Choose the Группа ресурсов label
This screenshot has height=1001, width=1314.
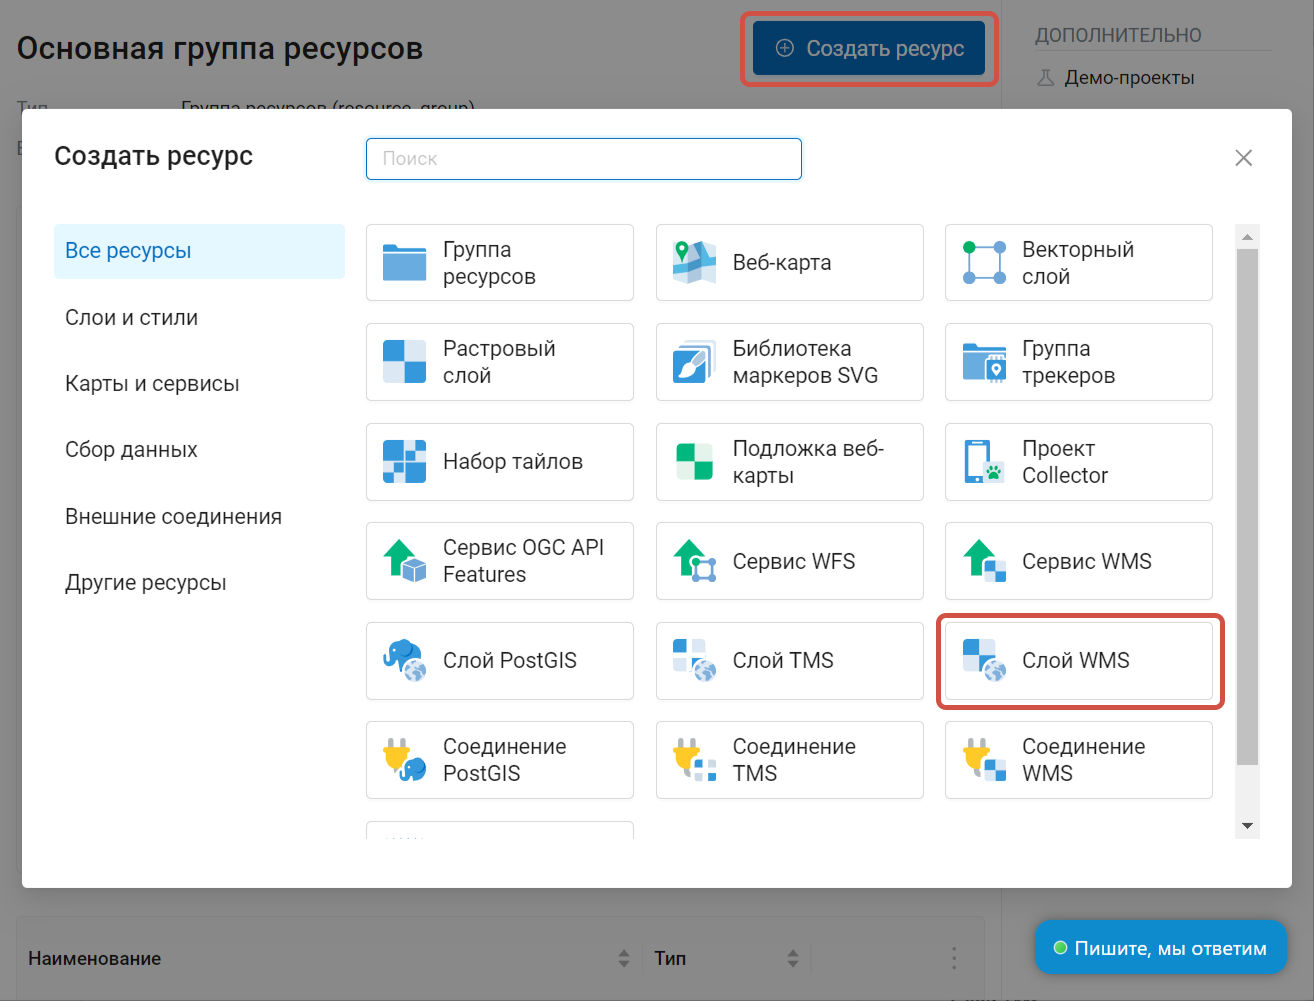click(x=490, y=263)
